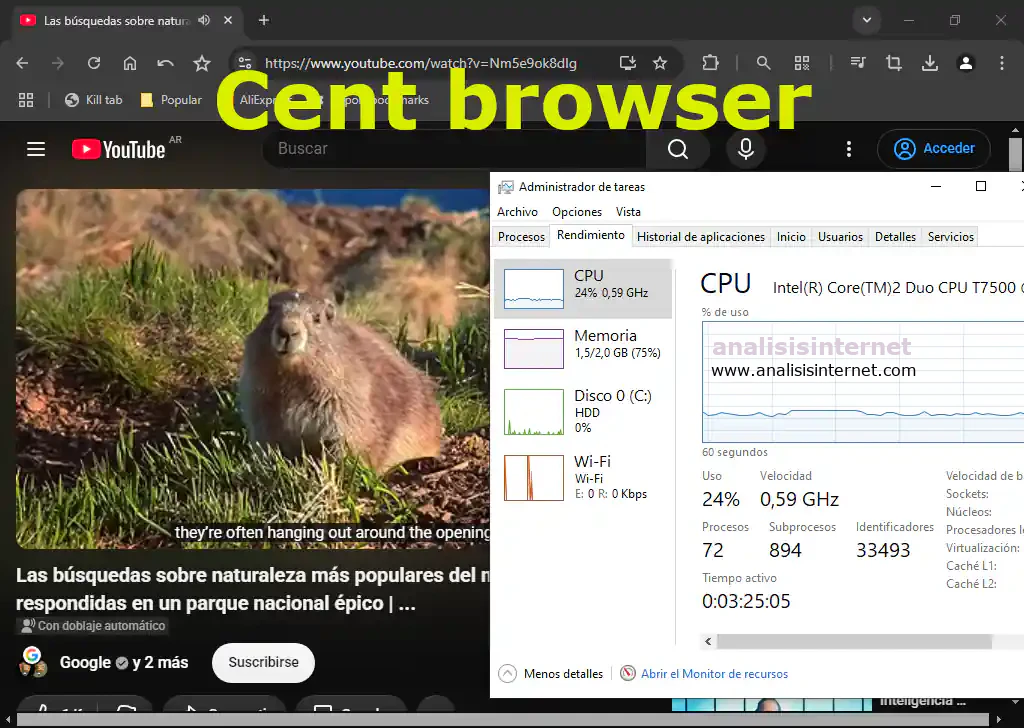Click the browser toolbar search magnifier
The height and width of the screenshot is (728, 1024).
point(763,63)
